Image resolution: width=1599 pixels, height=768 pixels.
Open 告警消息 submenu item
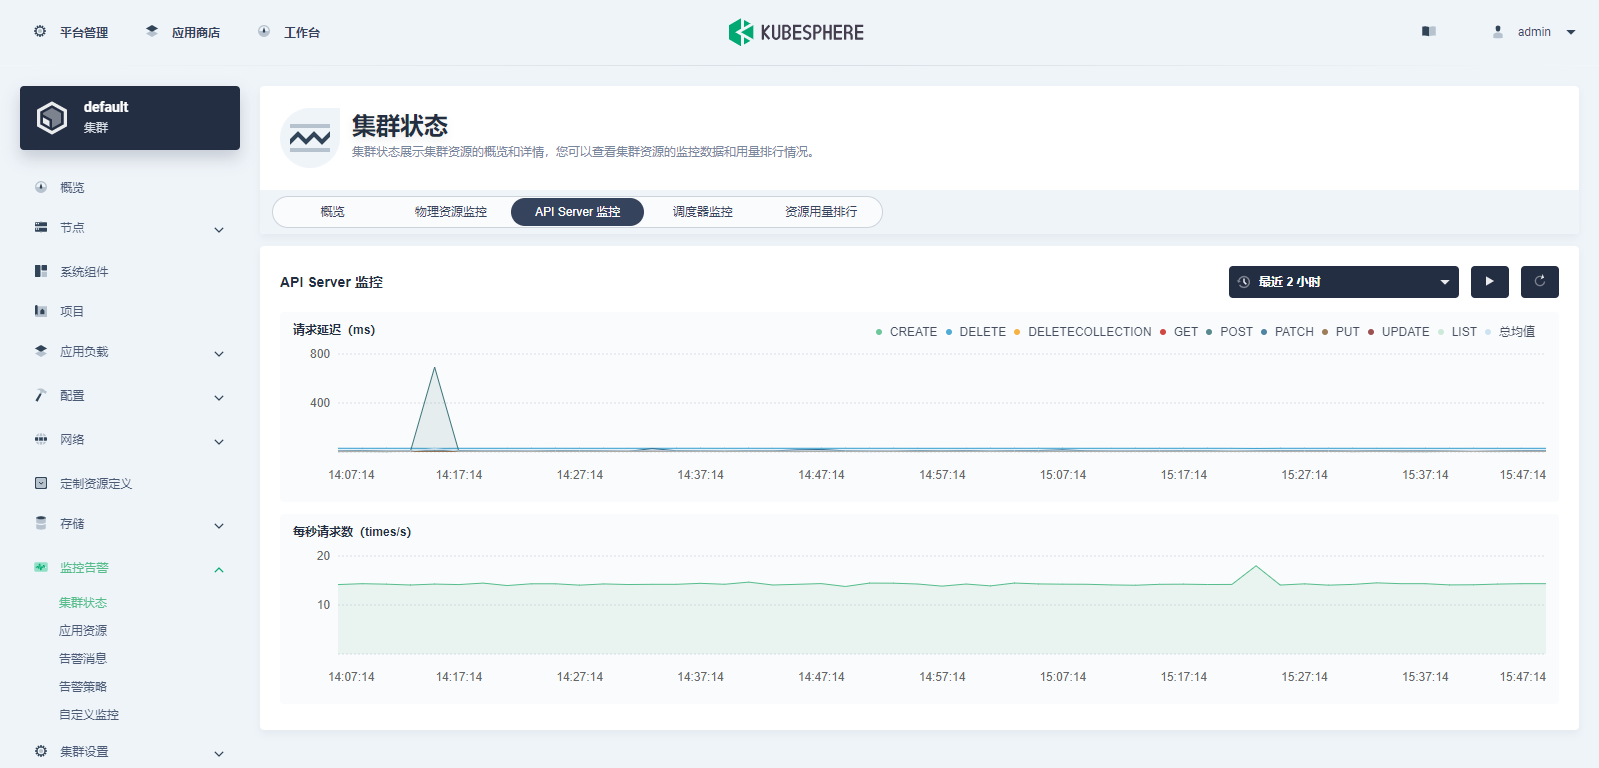[x=83, y=659]
